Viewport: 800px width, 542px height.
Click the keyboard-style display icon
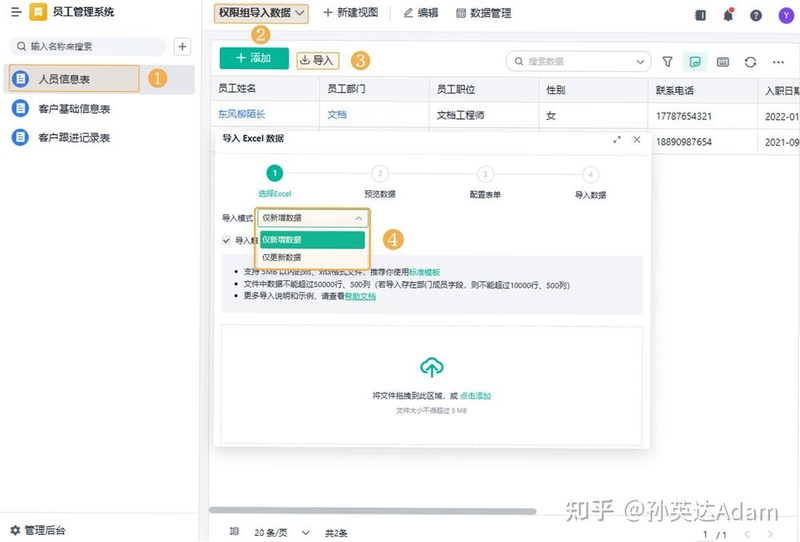(723, 62)
